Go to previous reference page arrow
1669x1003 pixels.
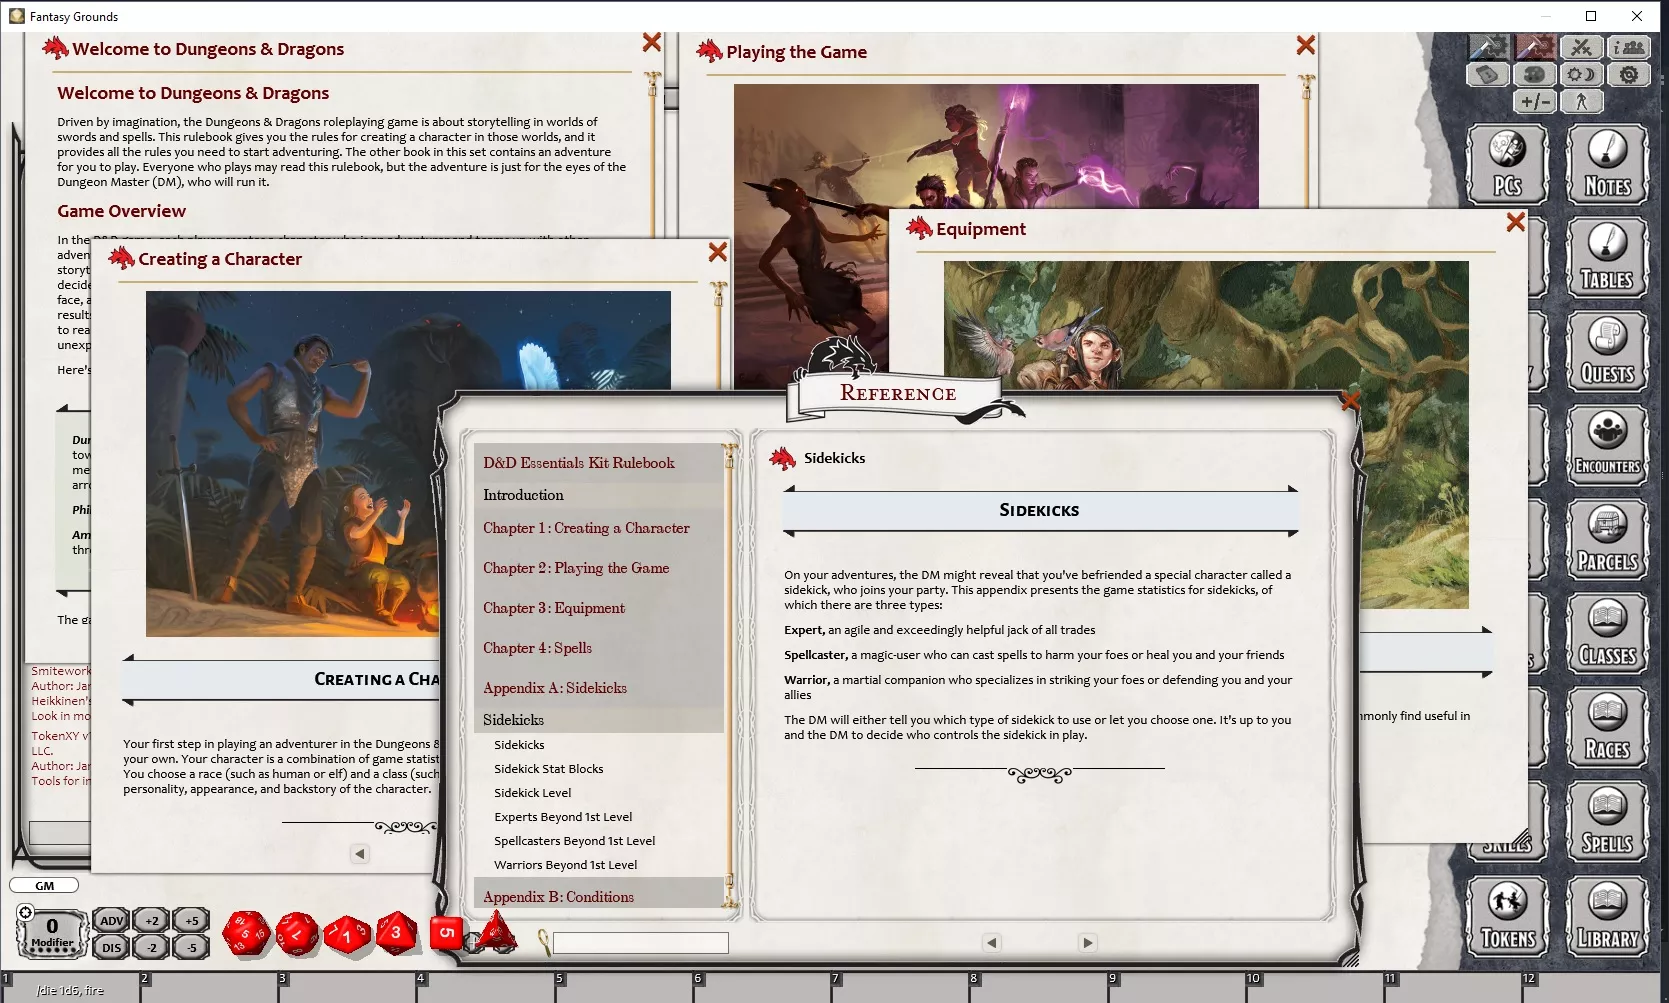991,942
